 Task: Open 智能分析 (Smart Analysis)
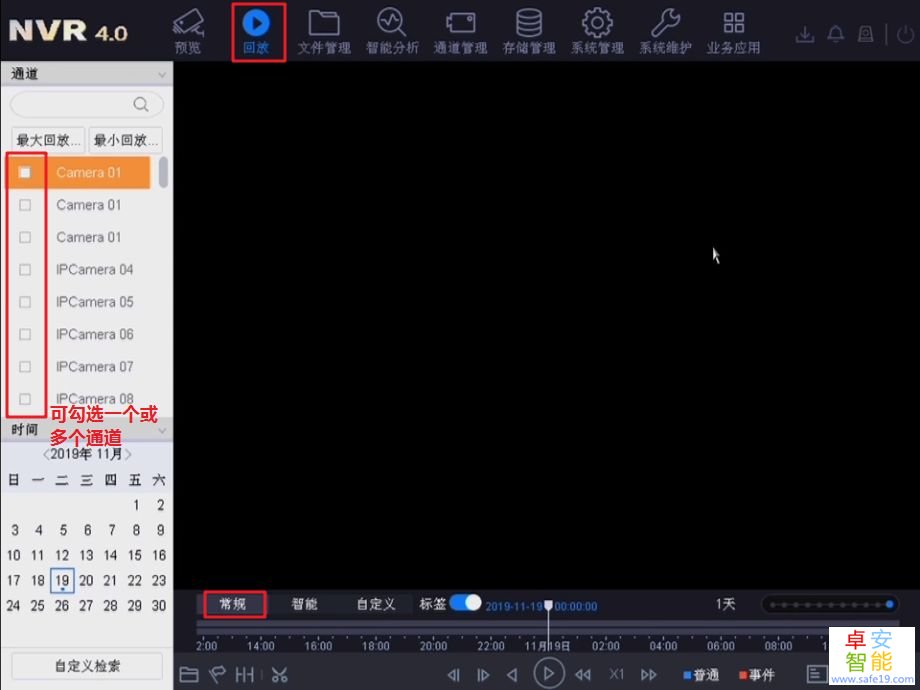[392, 30]
